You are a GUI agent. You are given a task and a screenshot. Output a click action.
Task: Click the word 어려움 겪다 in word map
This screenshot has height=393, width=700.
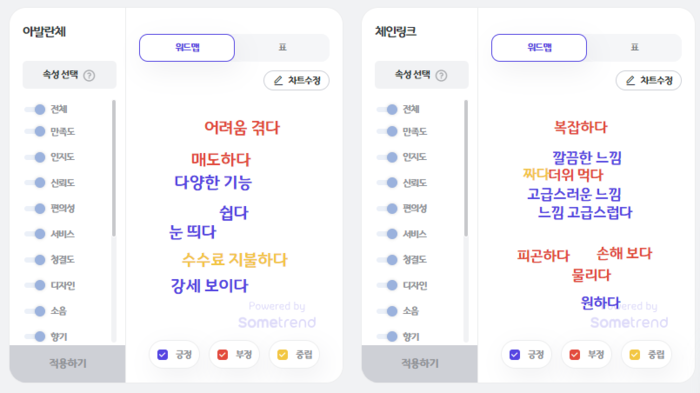click(x=242, y=128)
